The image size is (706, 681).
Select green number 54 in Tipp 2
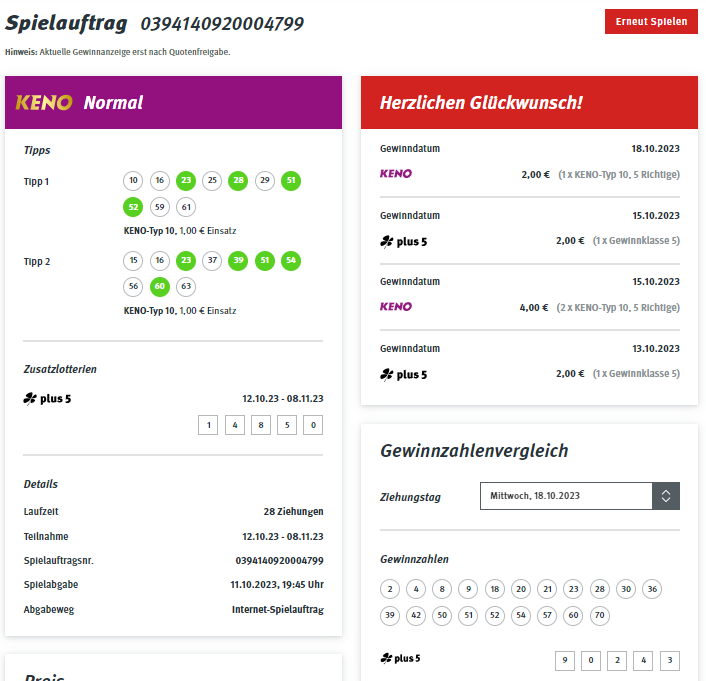291,260
